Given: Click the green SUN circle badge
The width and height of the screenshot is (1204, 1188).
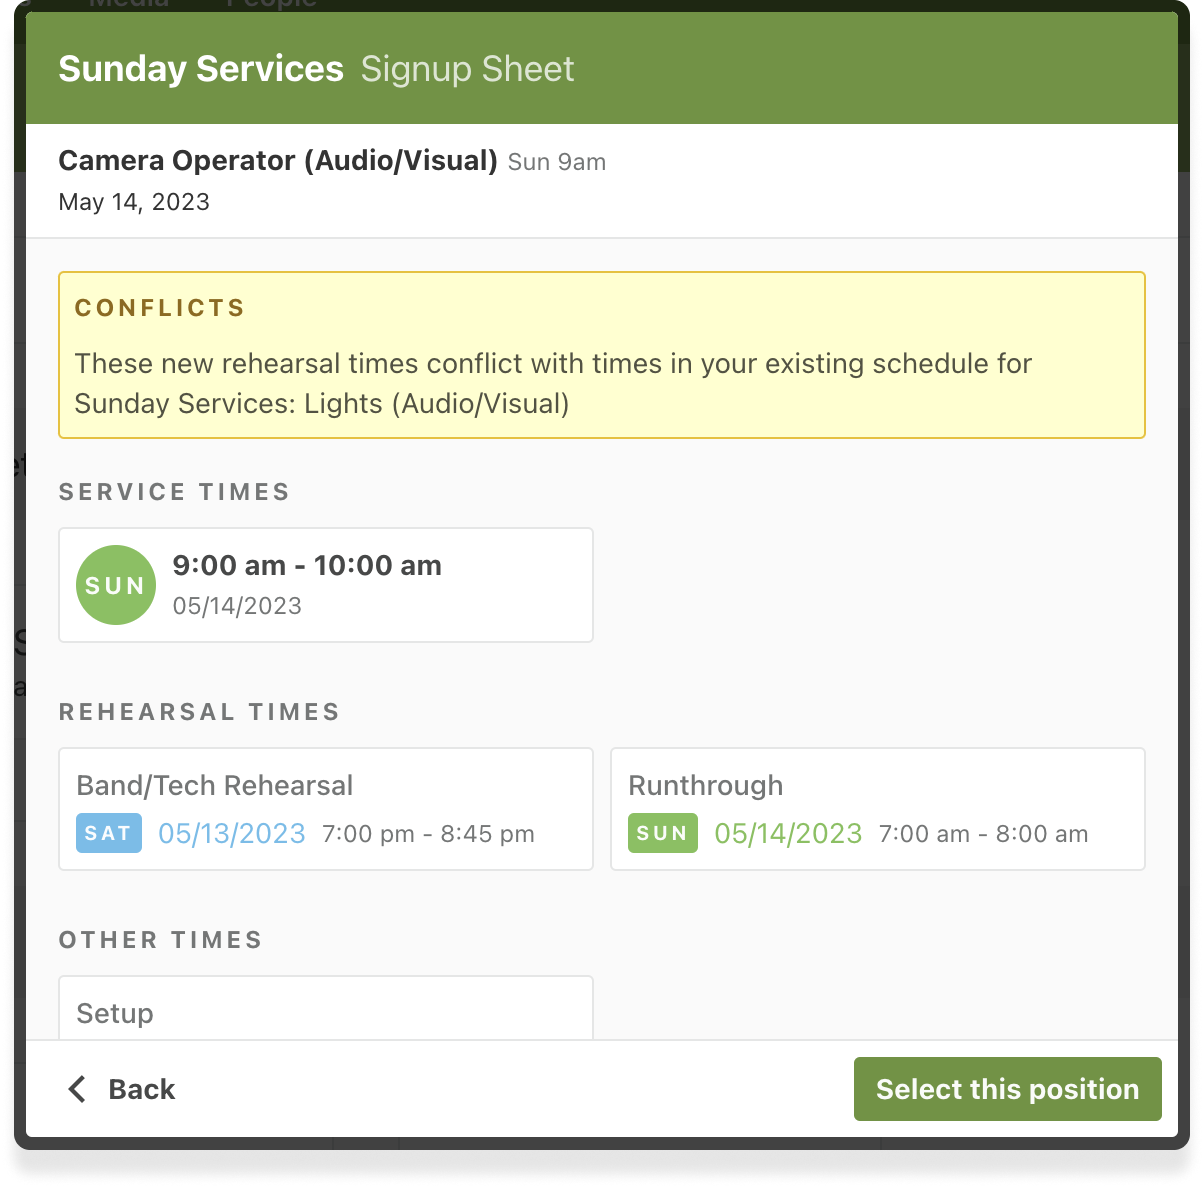Looking at the screenshot, I should (x=116, y=585).
